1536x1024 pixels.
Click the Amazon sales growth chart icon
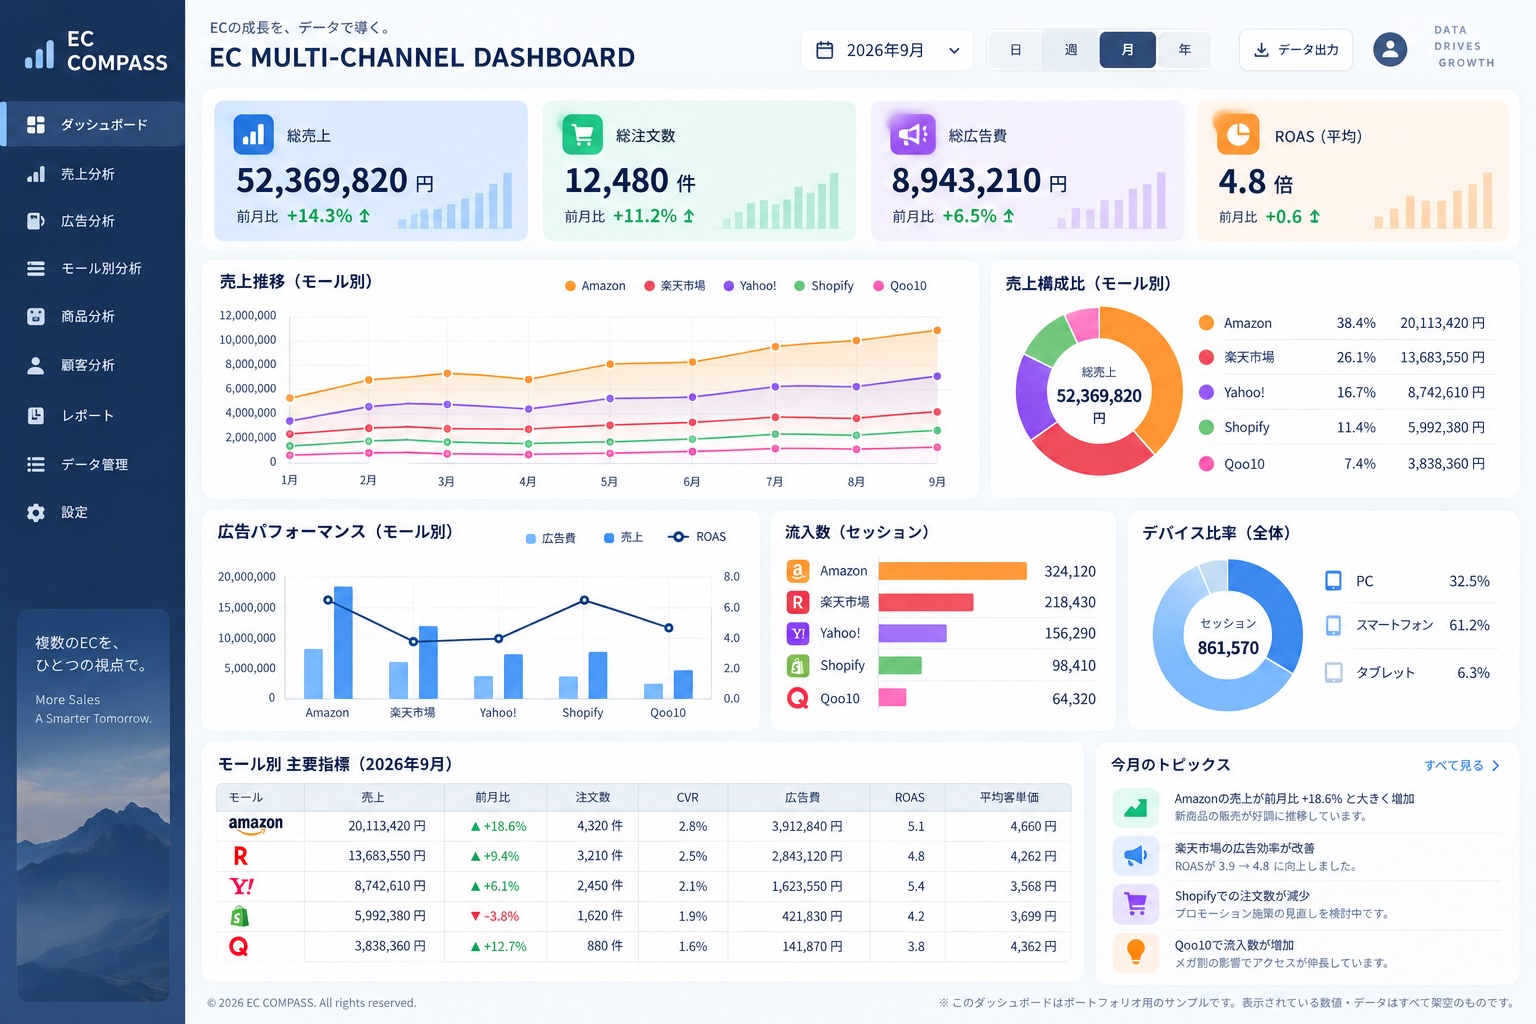pos(1136,807)
